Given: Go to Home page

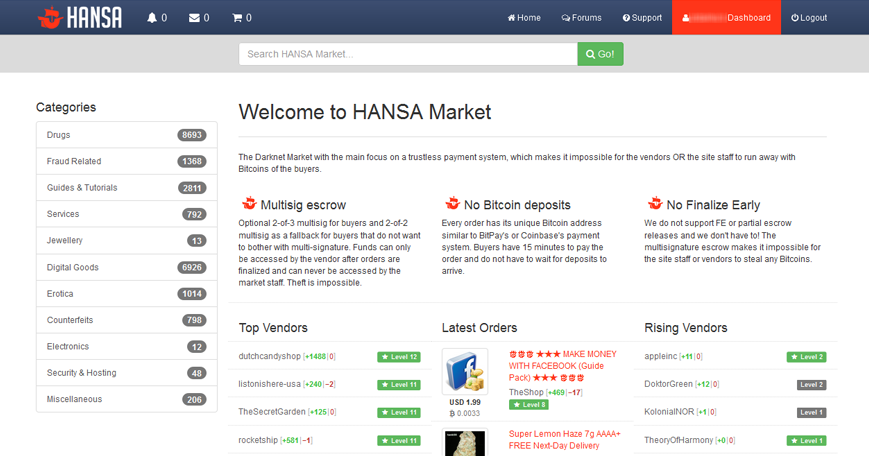Looking at the screenshot, I should click(524, 18).
